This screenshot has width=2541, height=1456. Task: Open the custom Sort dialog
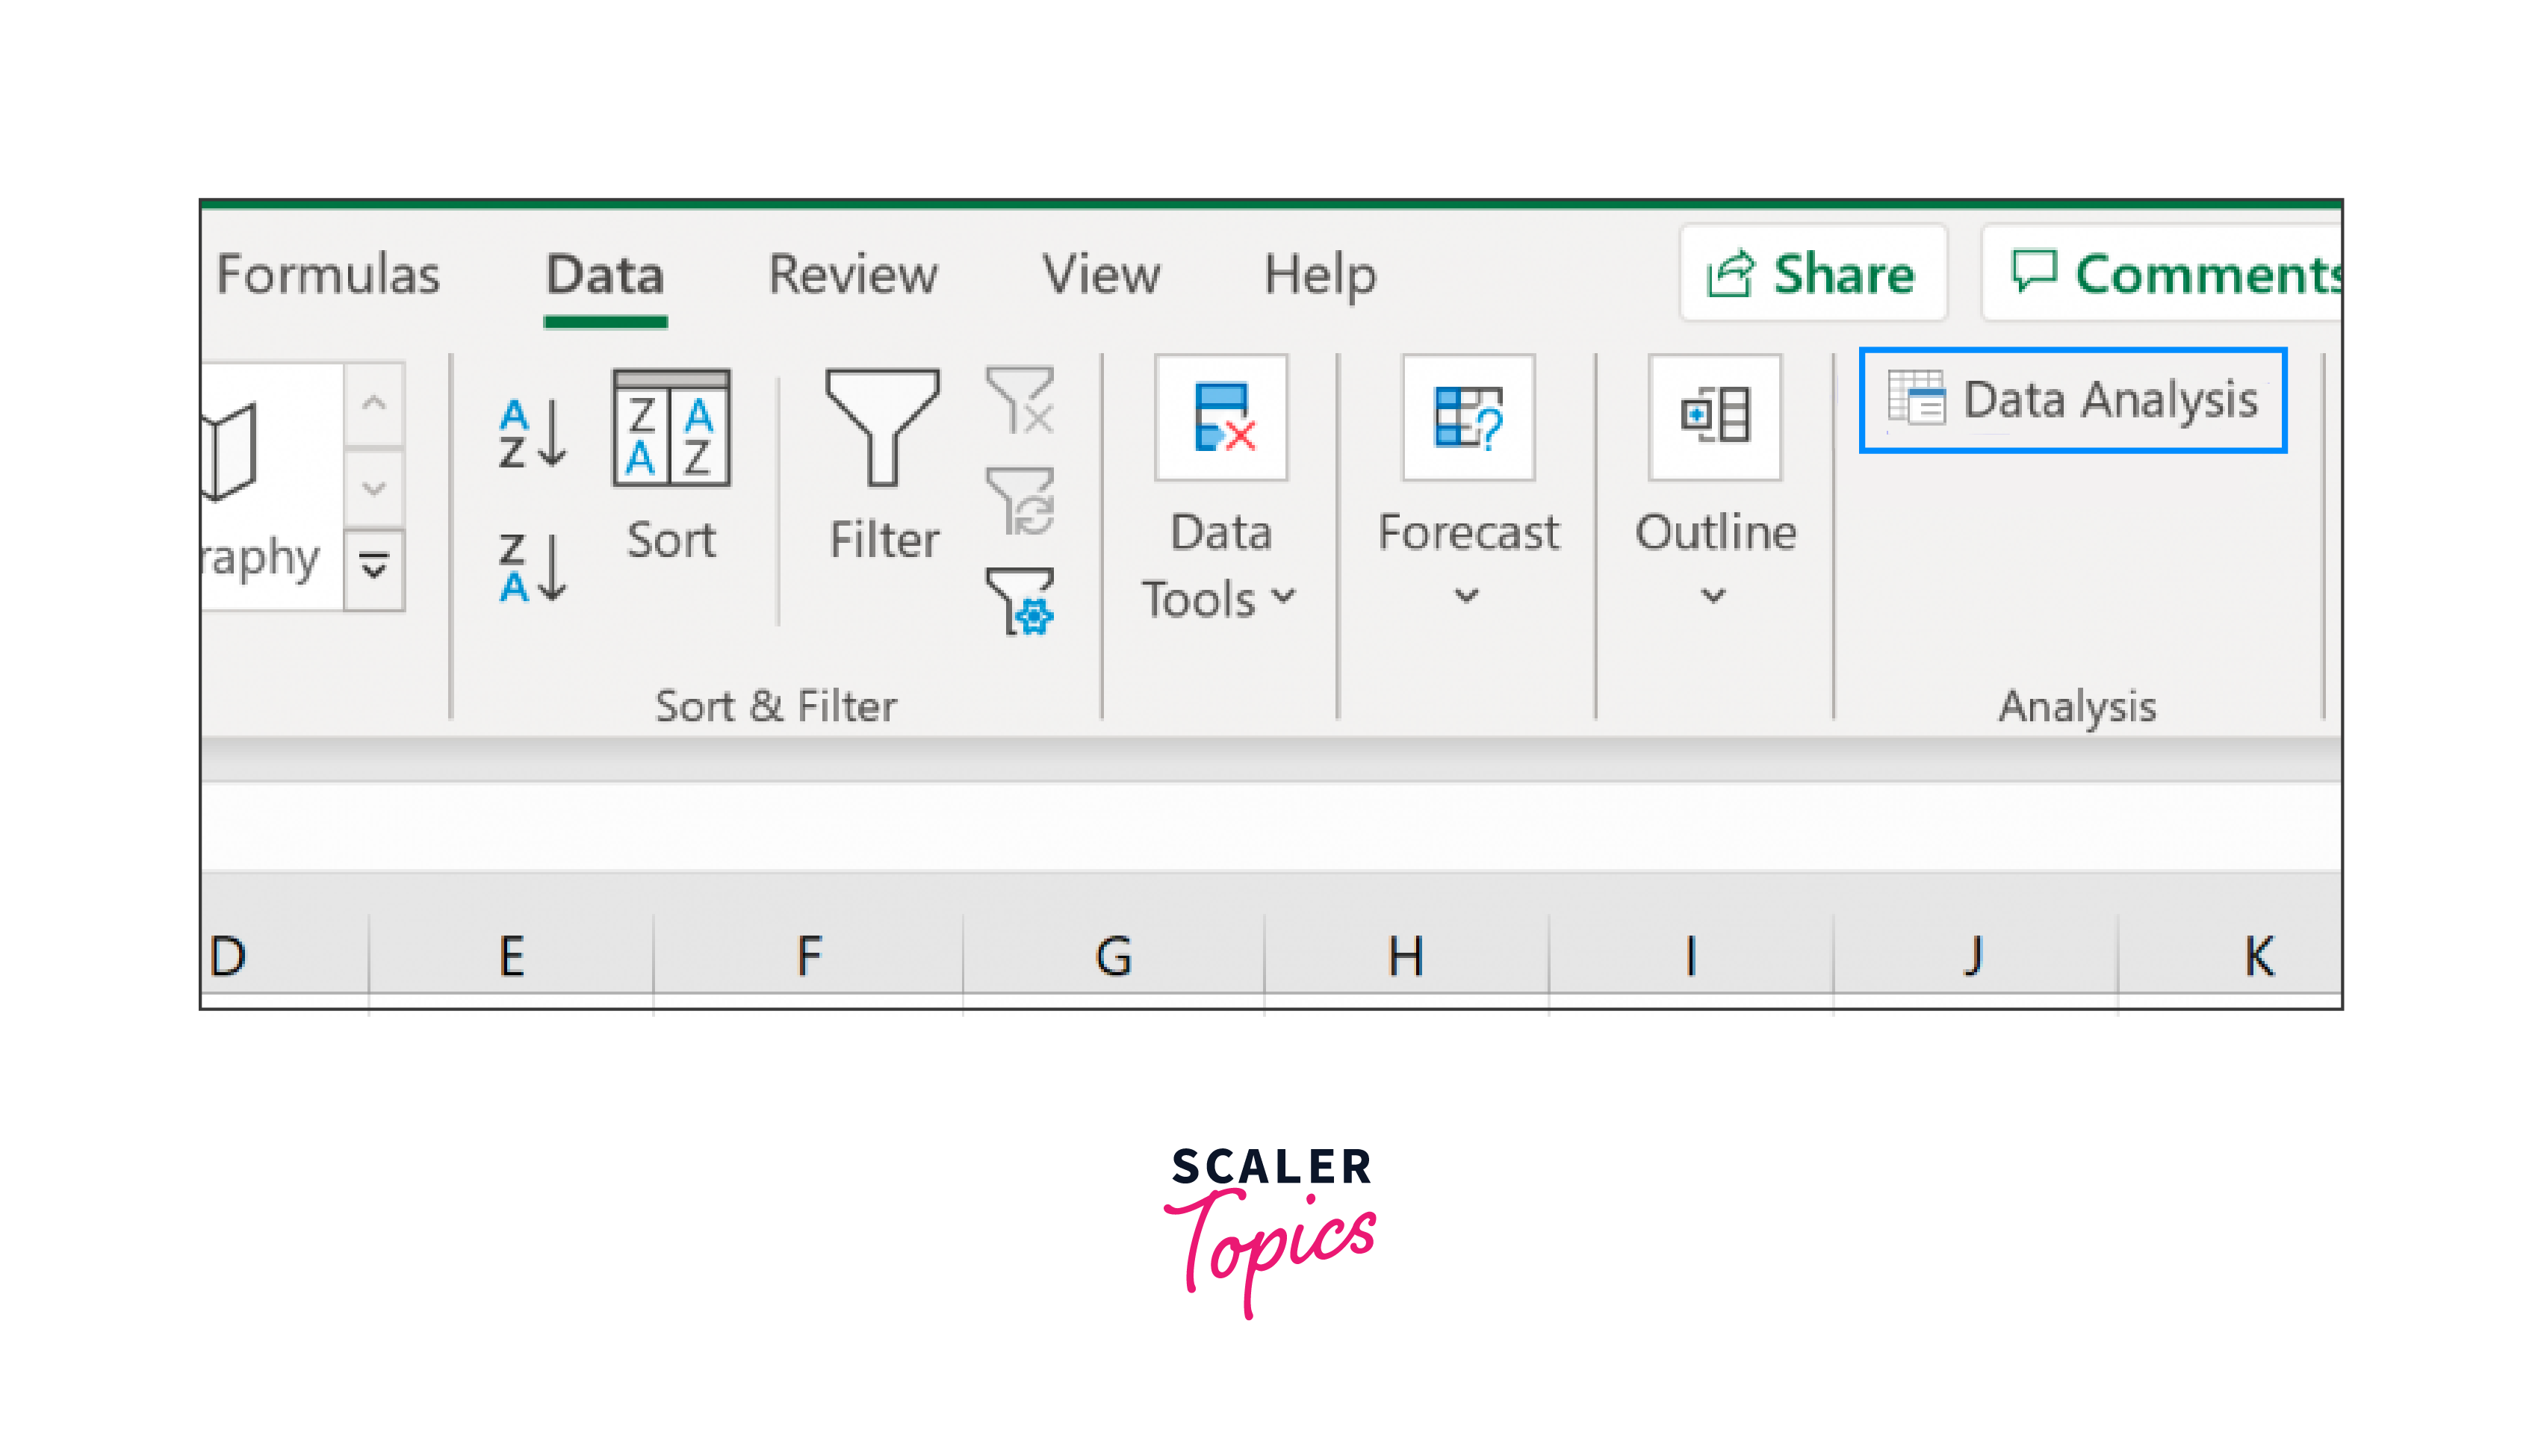point(671,465)
